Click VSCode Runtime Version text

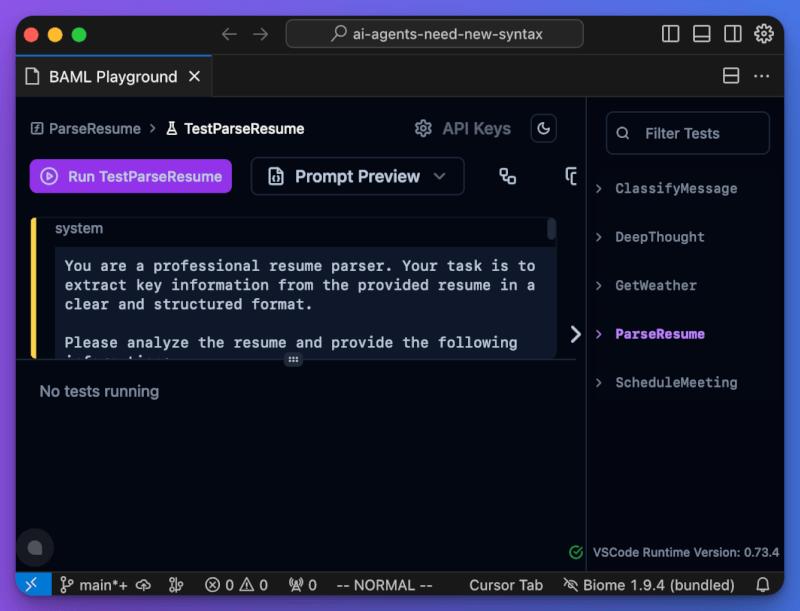click(x=686, y=552)
